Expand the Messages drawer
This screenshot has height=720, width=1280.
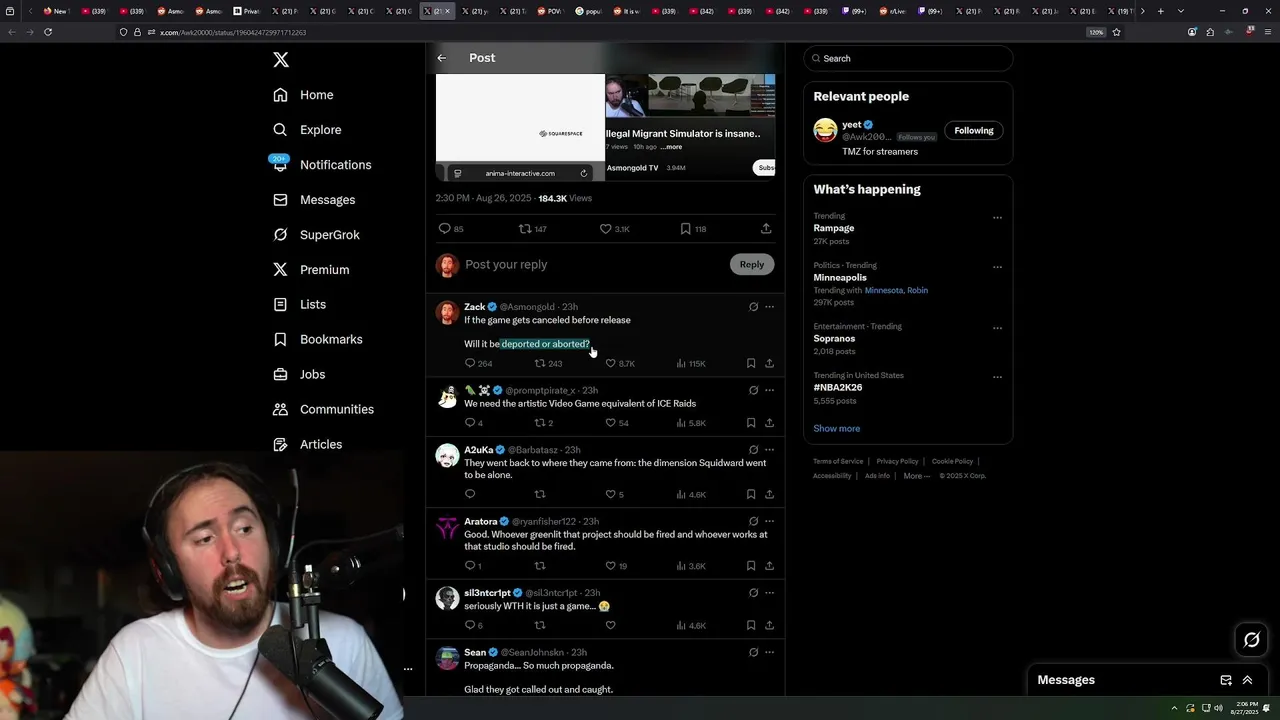coord(1247,680)
